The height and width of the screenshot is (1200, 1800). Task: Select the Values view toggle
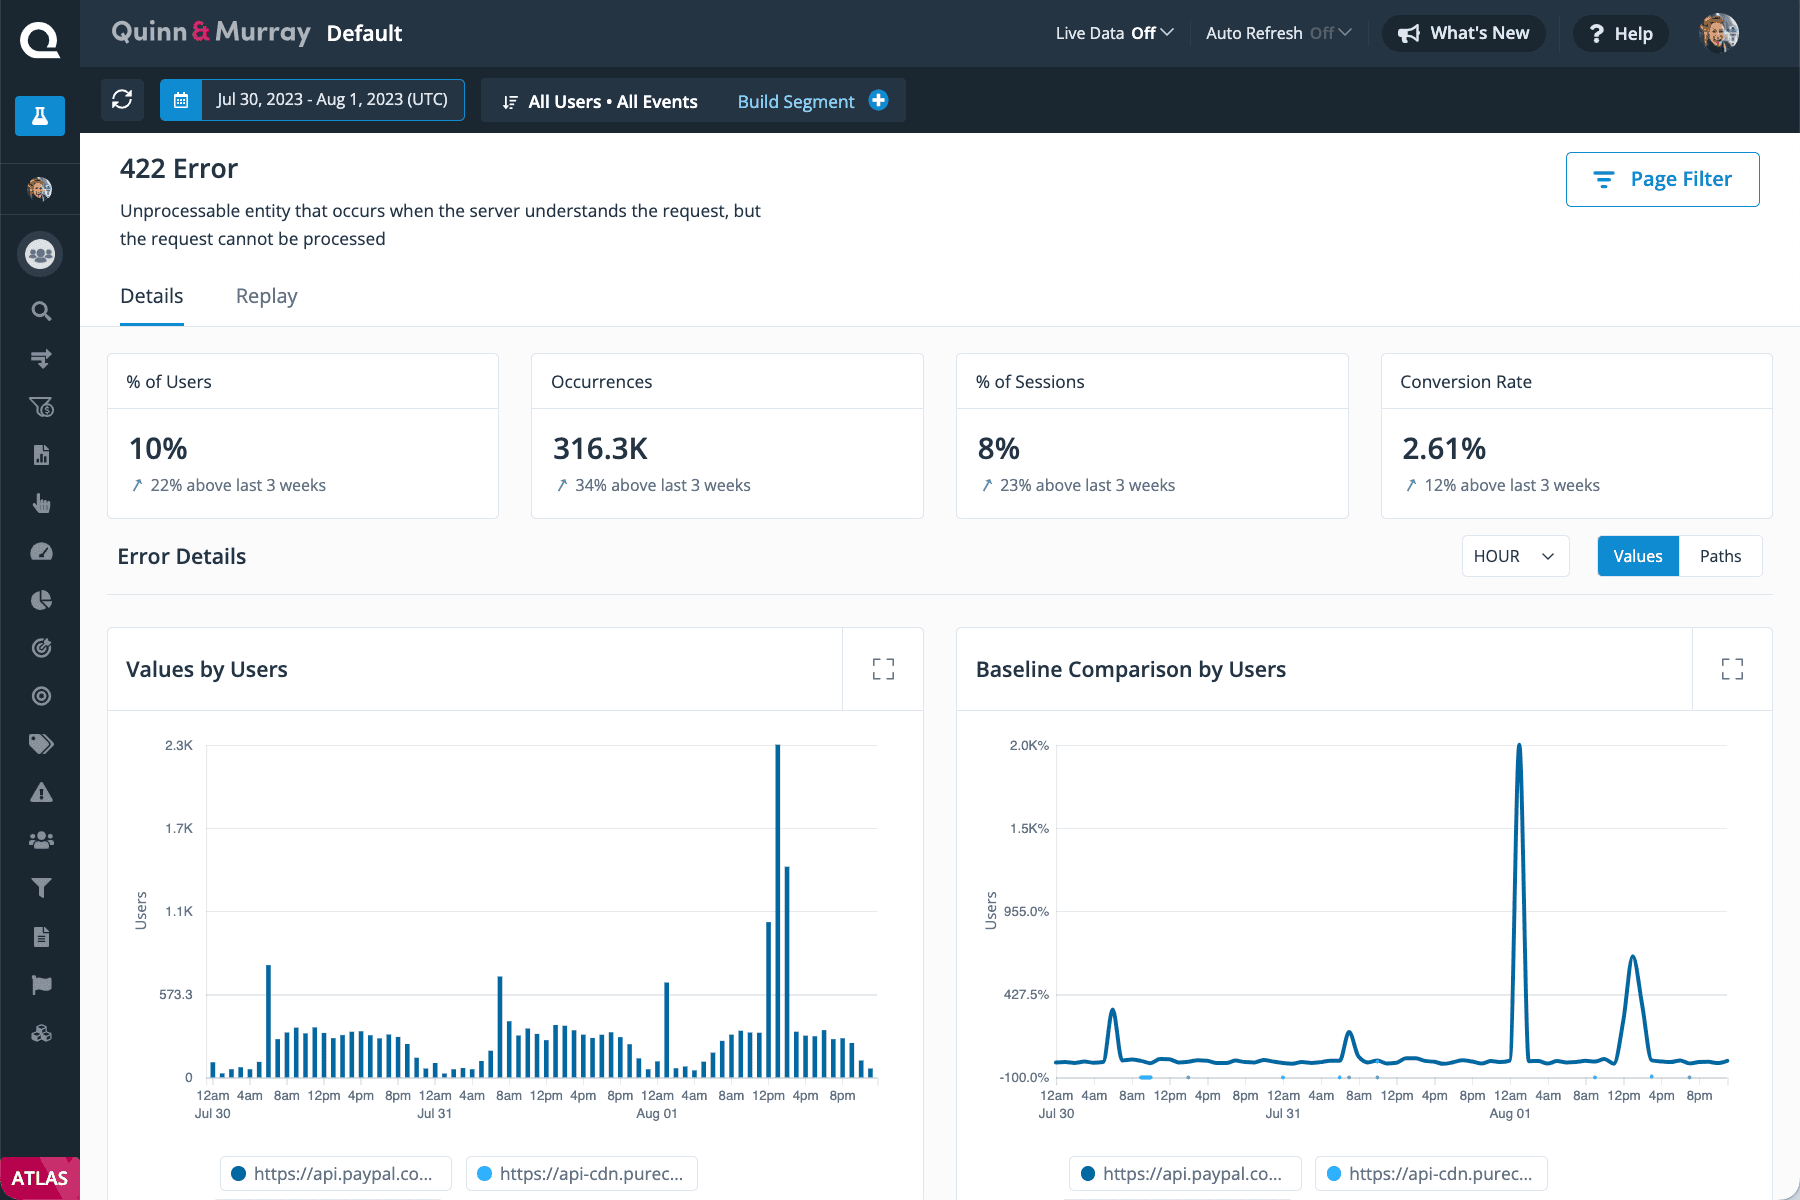[1637, 556]
